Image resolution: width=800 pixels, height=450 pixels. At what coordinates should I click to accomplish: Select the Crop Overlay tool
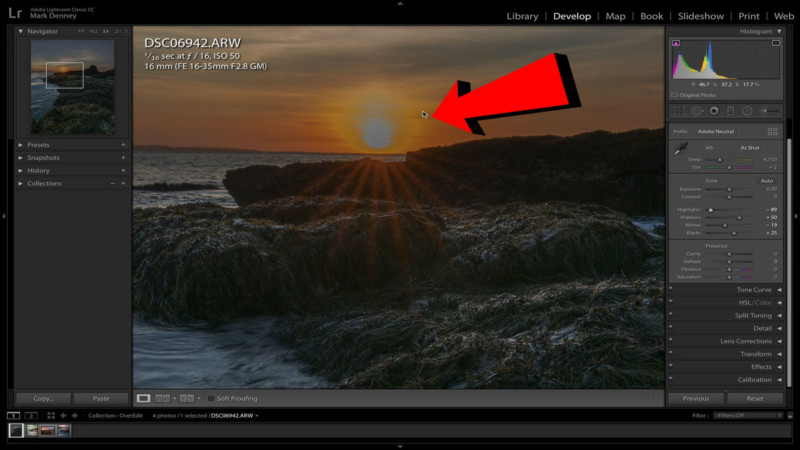pos(680,110)
